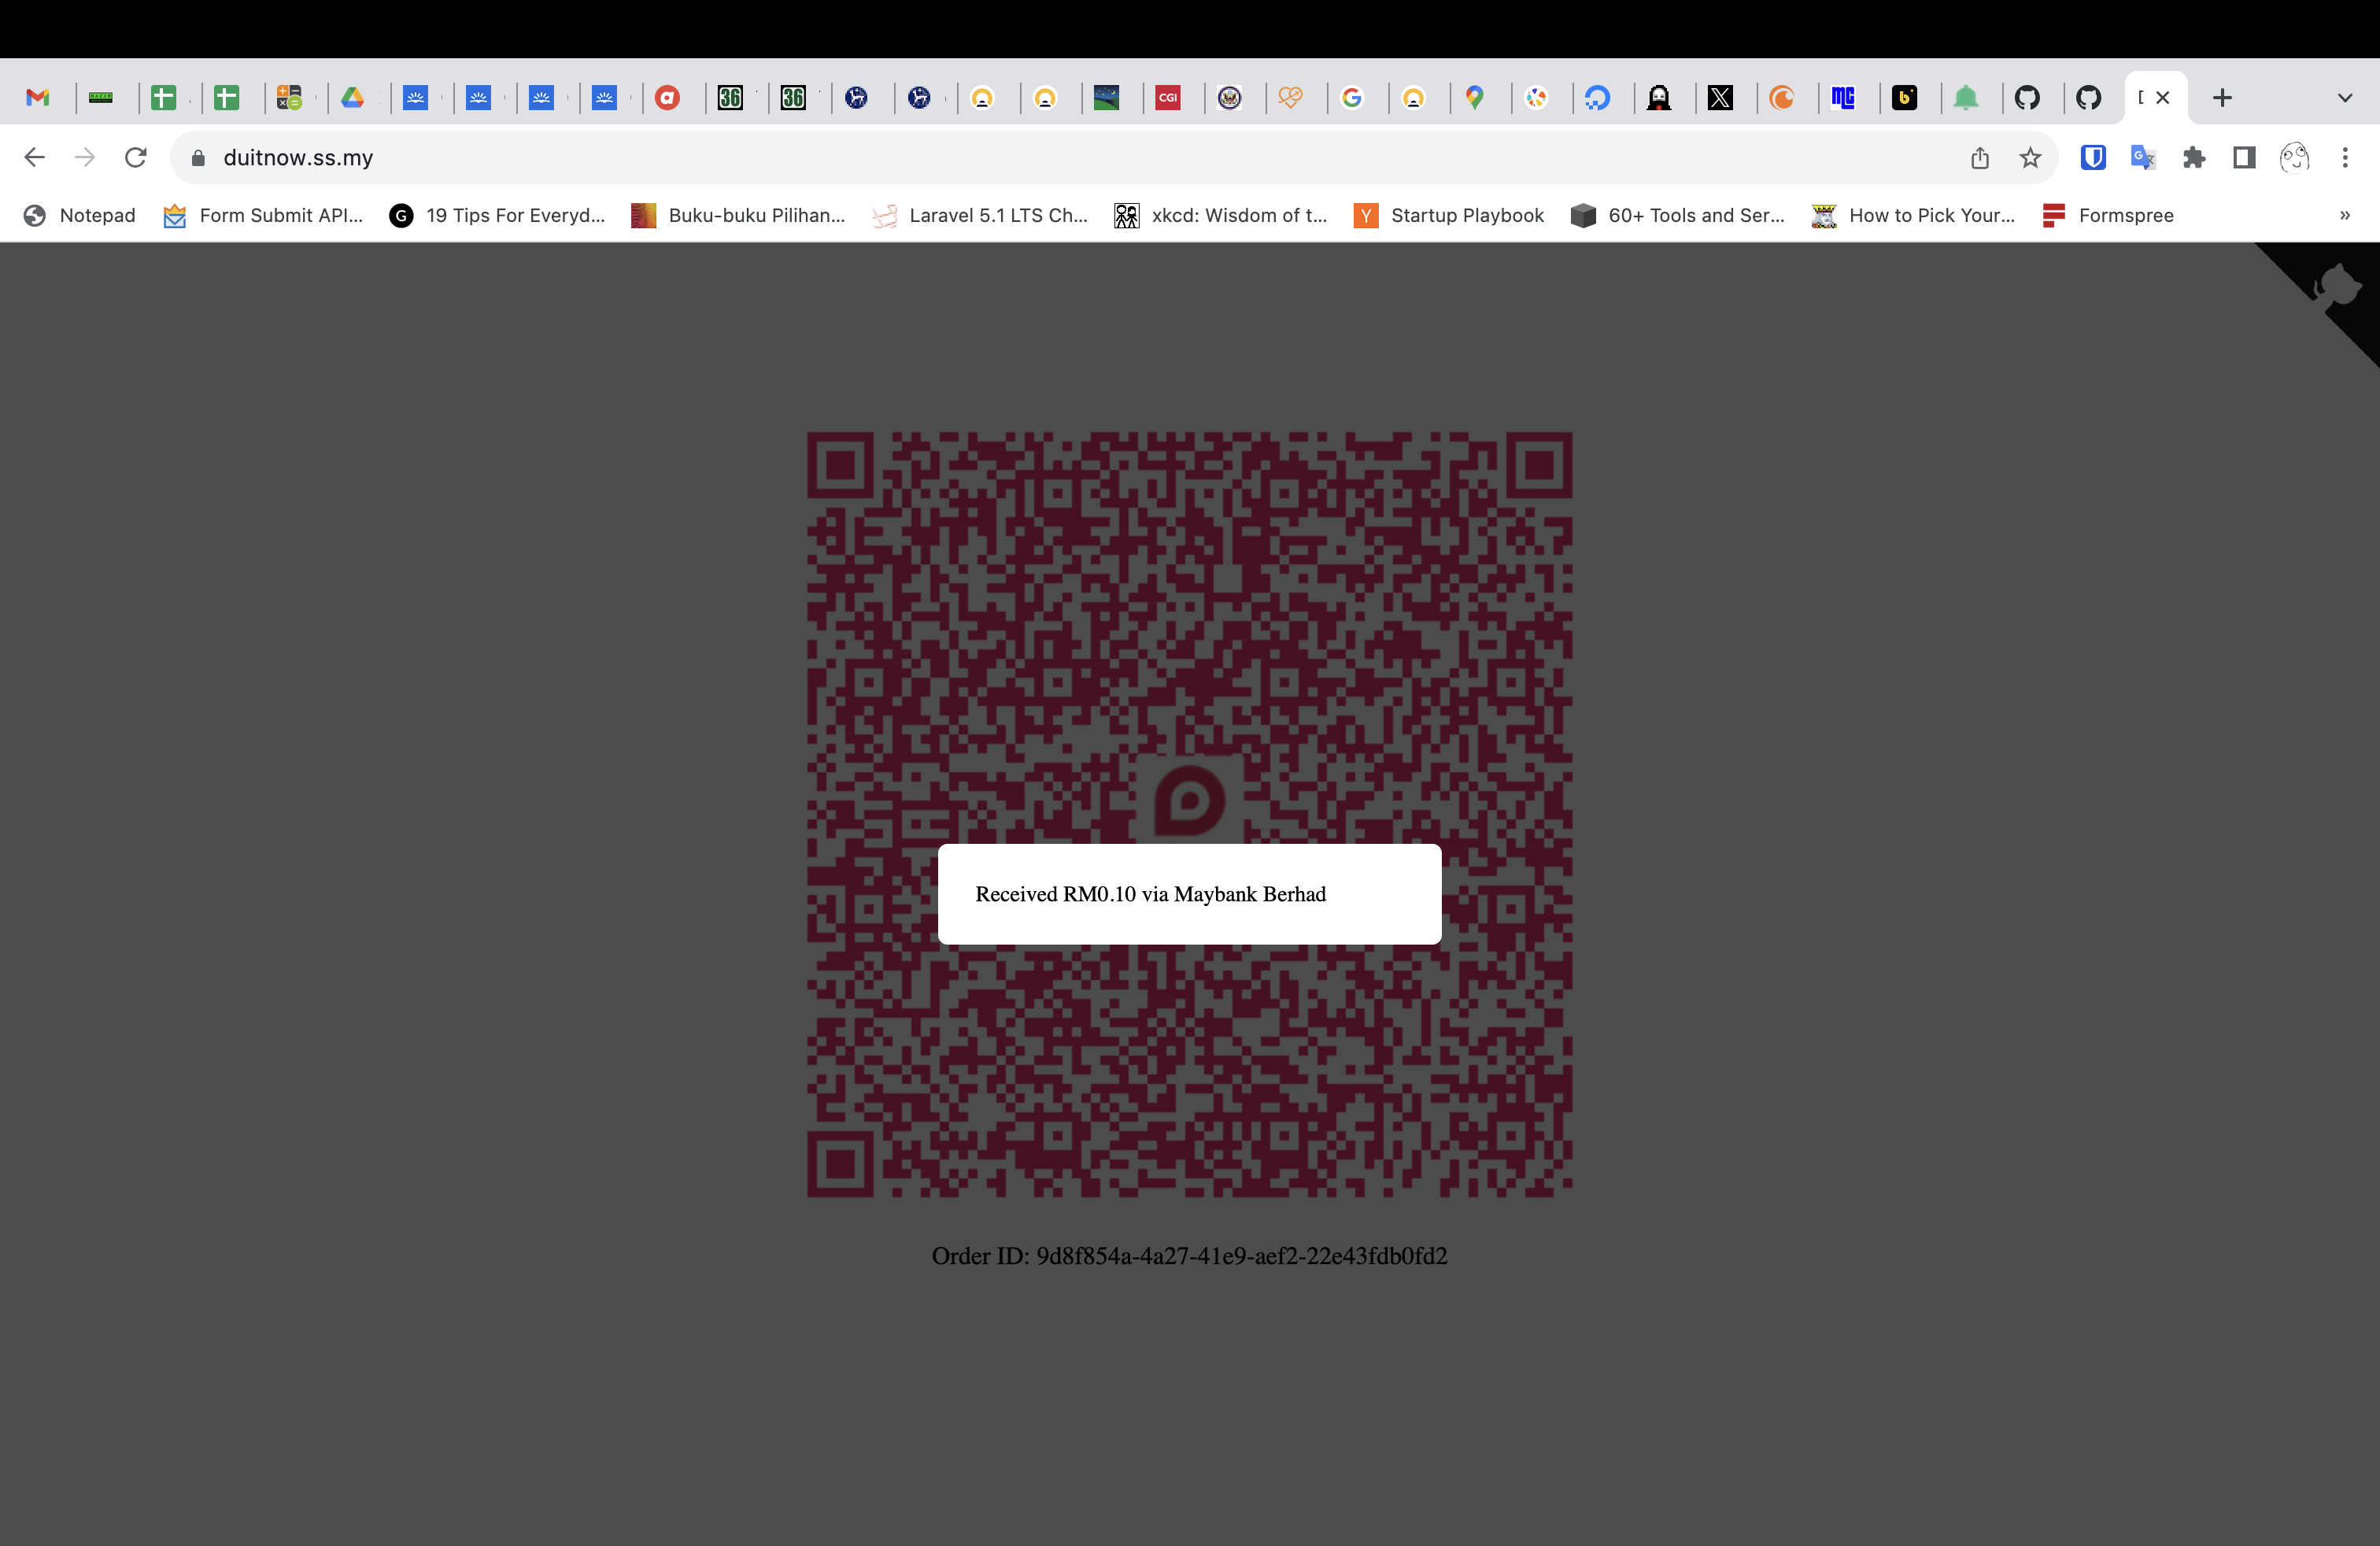This screenshot has height=1546, width=2380.
Task: Open Chrome three-dot menu
Action: tap(2345, 157)
